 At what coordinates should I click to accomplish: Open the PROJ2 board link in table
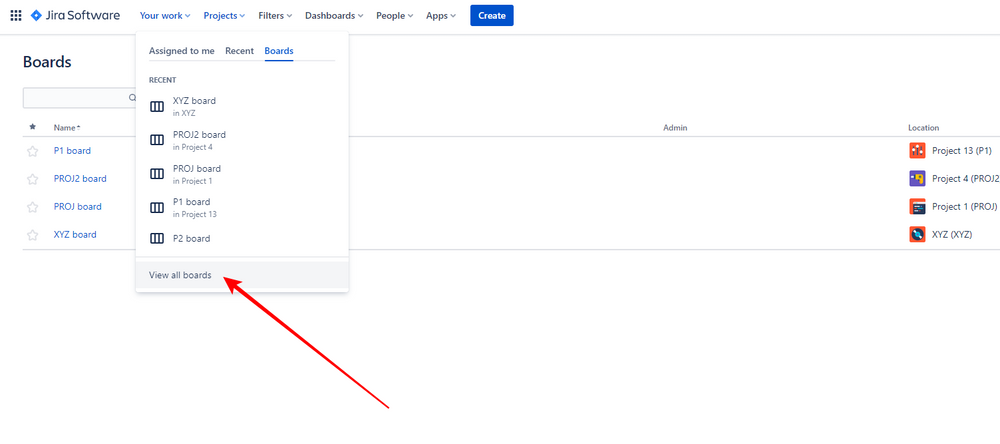click(x=80, y=179)
